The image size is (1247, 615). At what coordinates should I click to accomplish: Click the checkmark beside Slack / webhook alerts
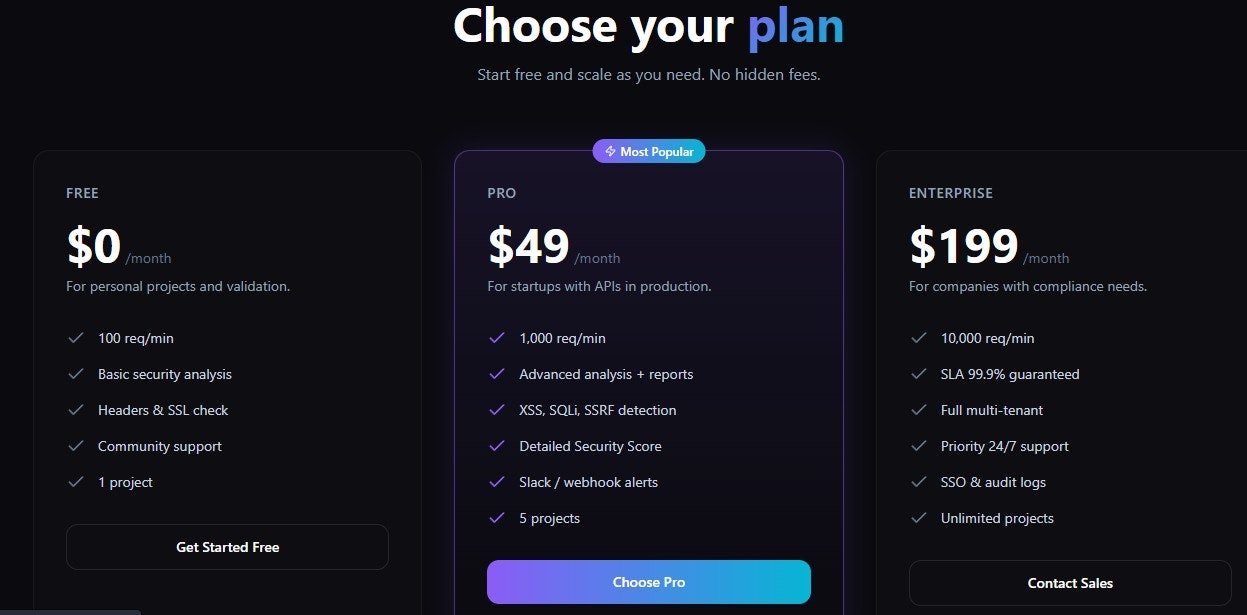tap(497, 482)
